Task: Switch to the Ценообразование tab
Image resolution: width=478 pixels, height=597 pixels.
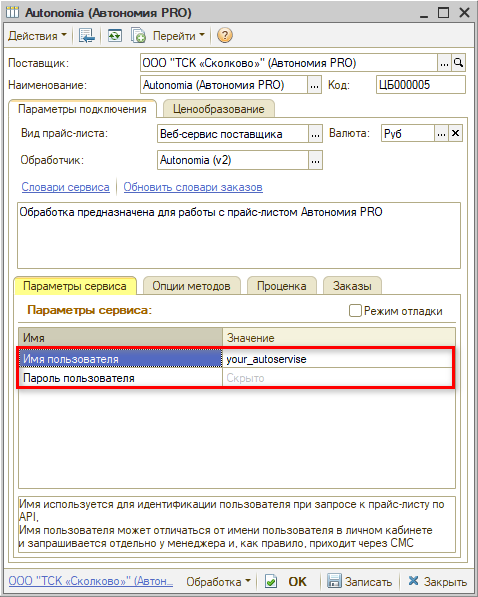Action: 219,109
